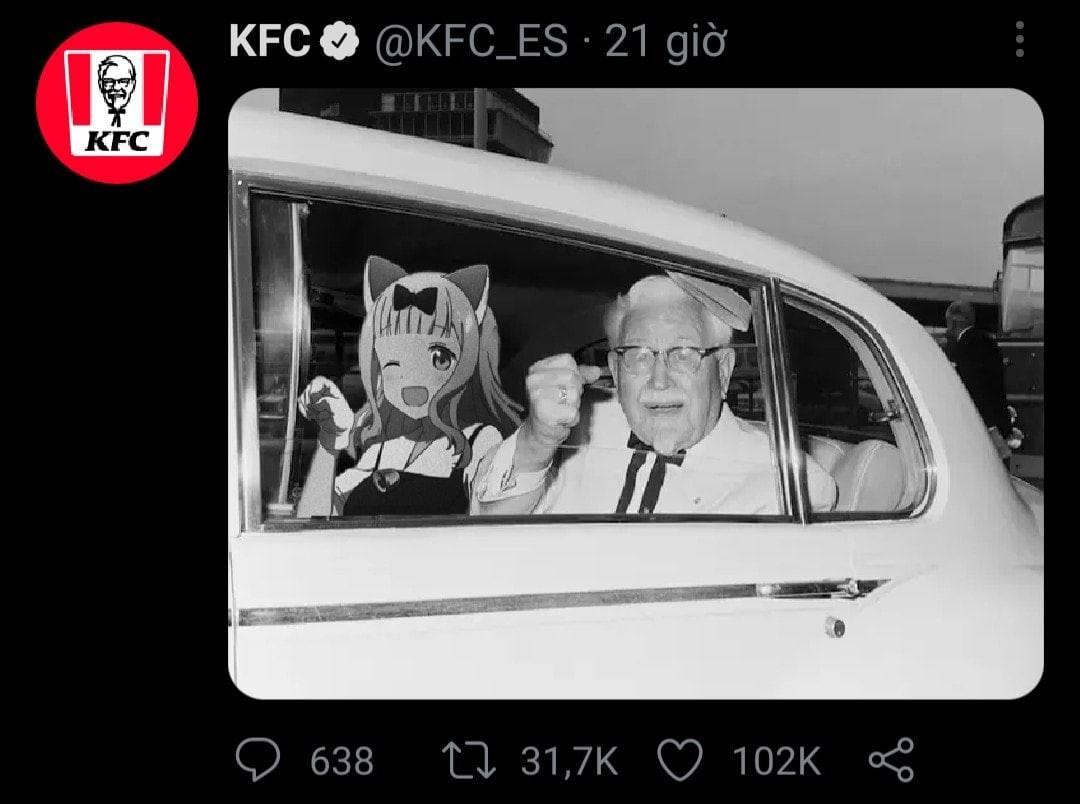View the 638 replies count

tap(342, 761)
